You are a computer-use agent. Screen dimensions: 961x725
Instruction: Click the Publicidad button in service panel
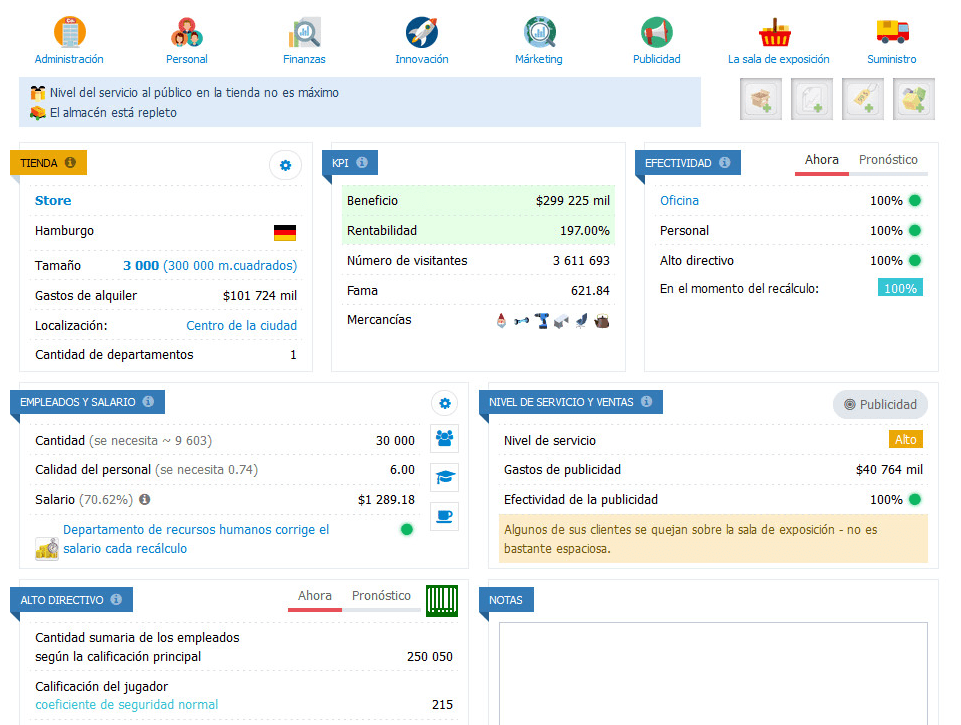coord(880,405)
